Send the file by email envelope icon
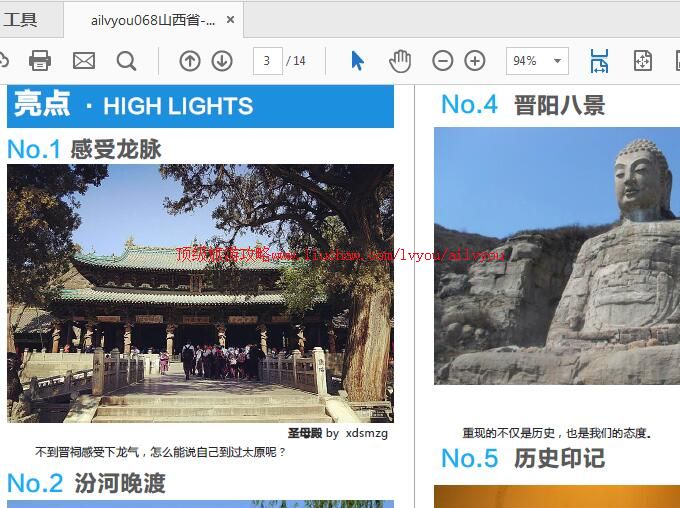This screenshot has width=680, height=508. coord(84,61)
